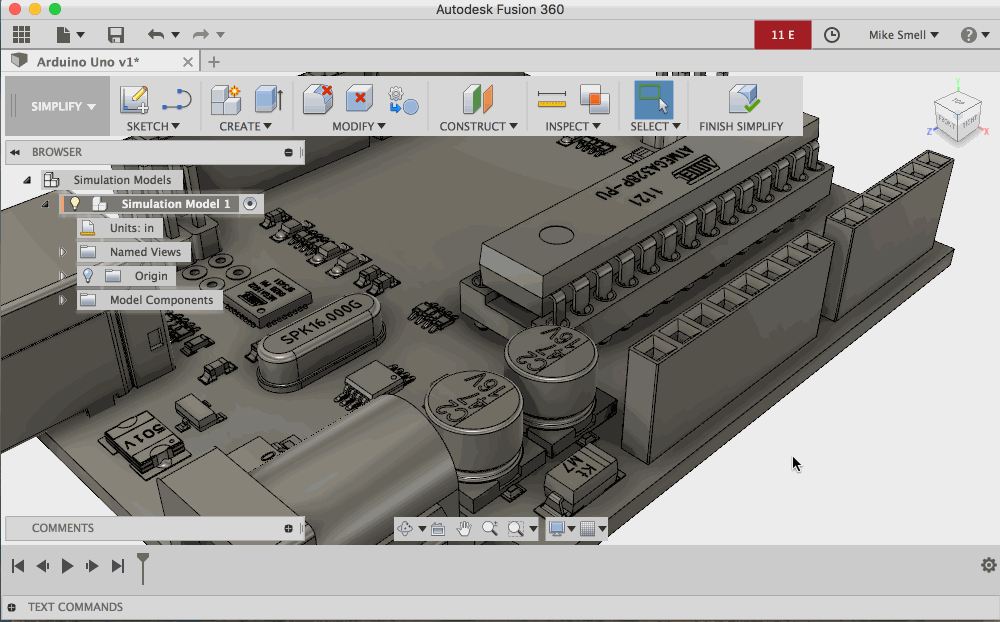Expand the Model Components folder
1000x622 pixels.
coord(62,300)
